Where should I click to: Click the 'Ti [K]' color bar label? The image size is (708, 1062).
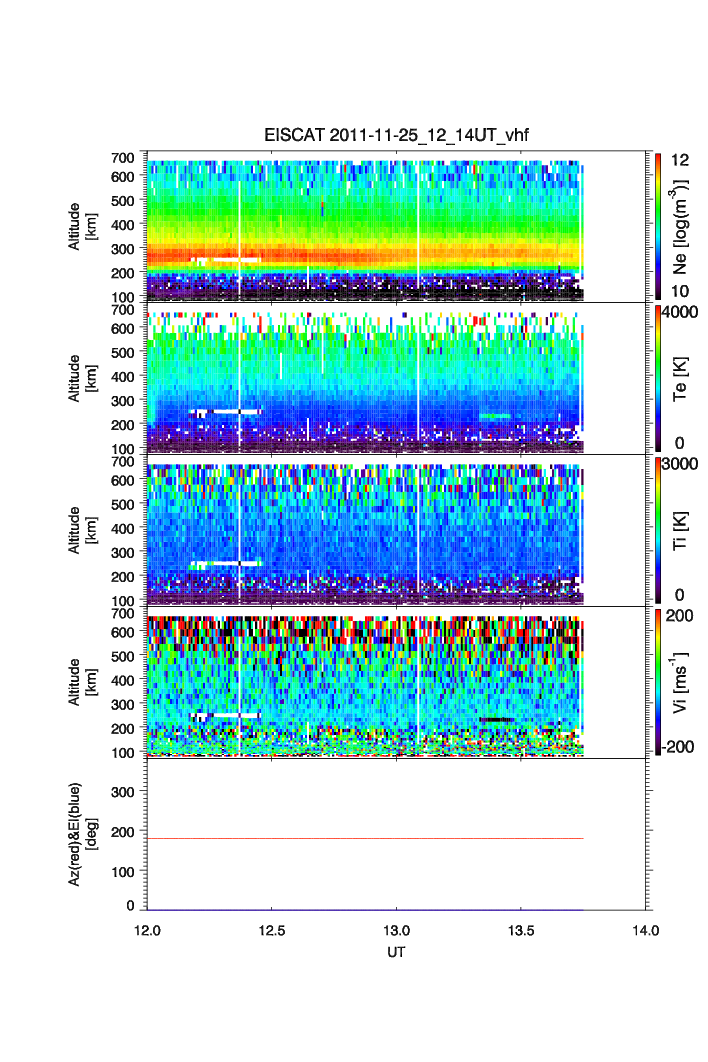680,530
